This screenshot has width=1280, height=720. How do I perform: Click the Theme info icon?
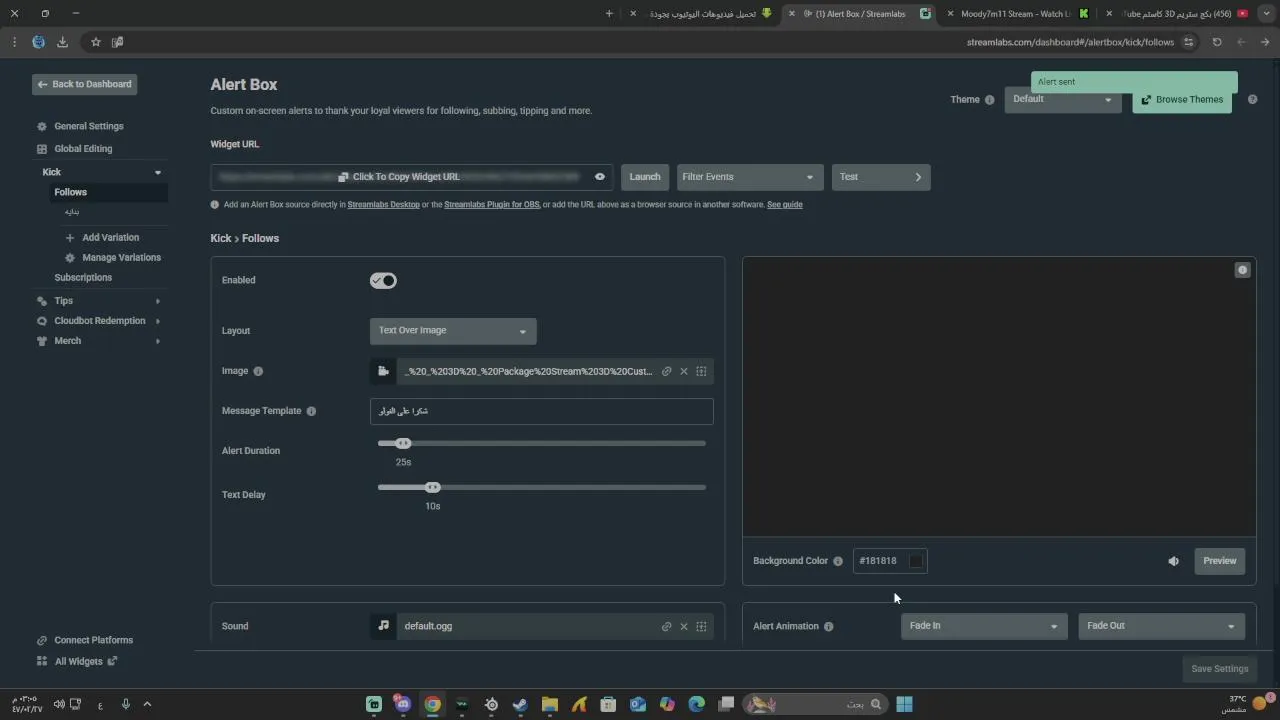(990, 100)
